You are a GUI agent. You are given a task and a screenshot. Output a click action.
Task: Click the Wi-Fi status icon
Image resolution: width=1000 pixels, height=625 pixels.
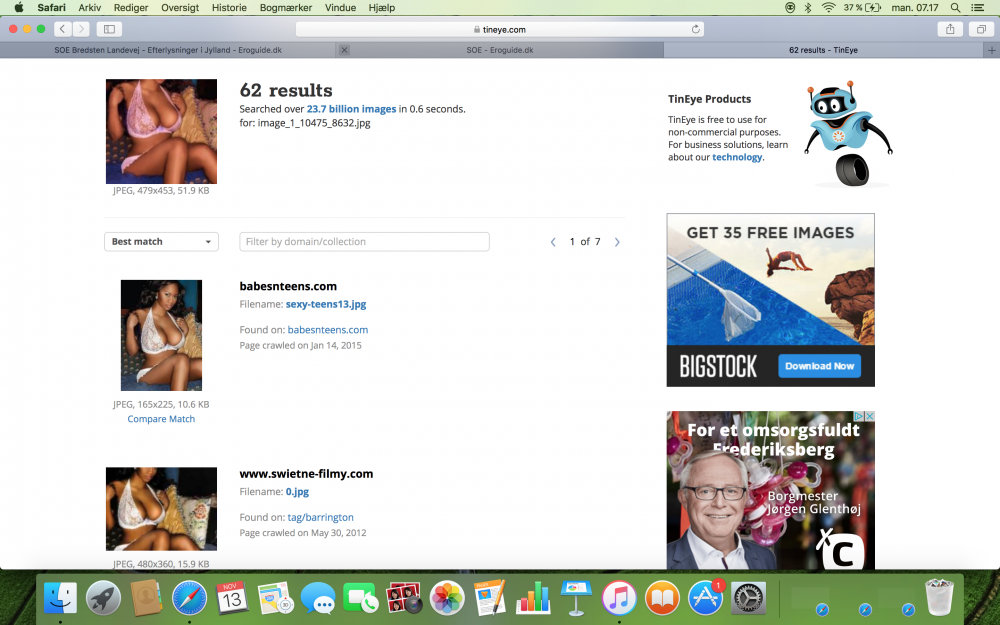(x=828, y=8)
